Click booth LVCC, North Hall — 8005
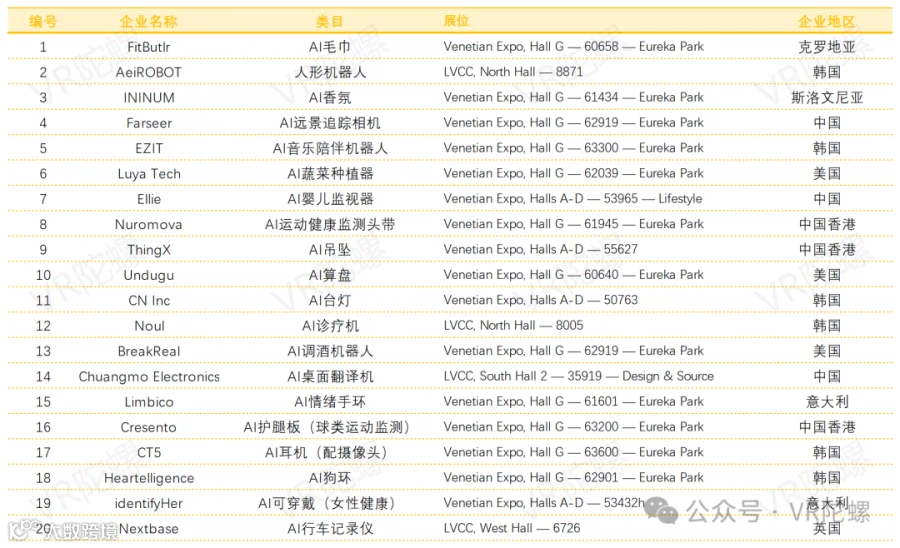The image size is (900, 548). click(x=513, y=325)
